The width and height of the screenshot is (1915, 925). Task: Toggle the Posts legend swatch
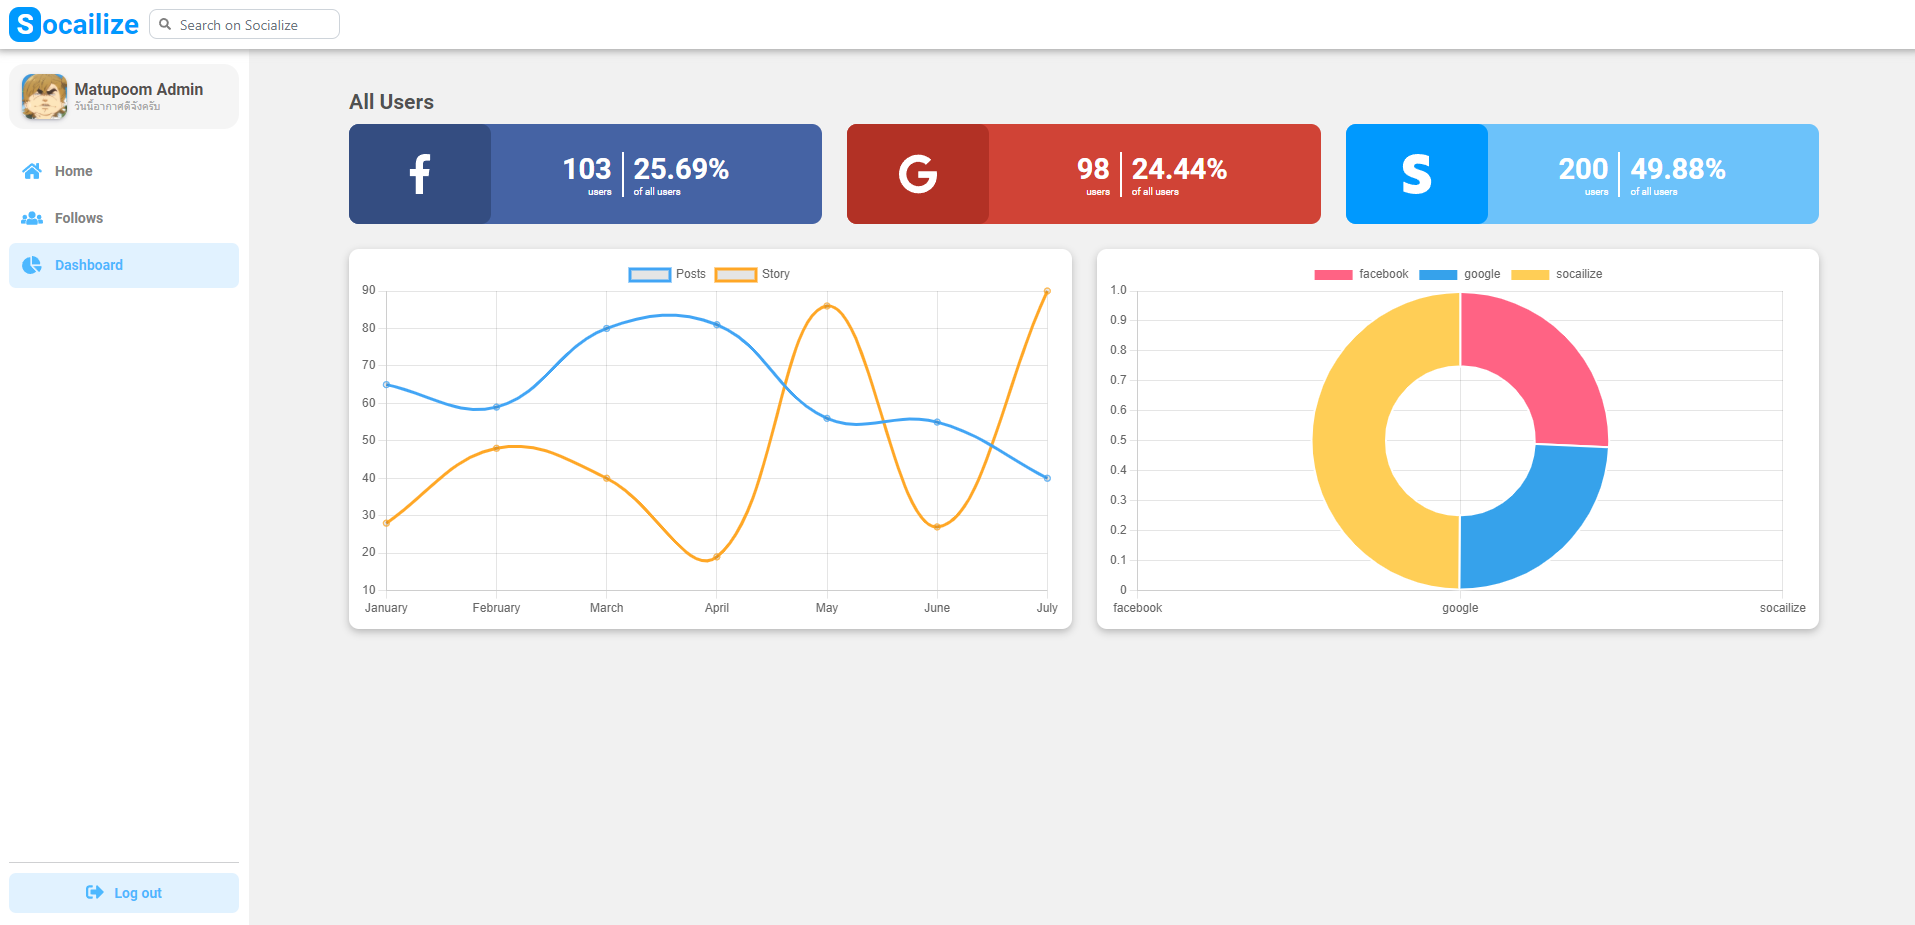pos(650,275)
